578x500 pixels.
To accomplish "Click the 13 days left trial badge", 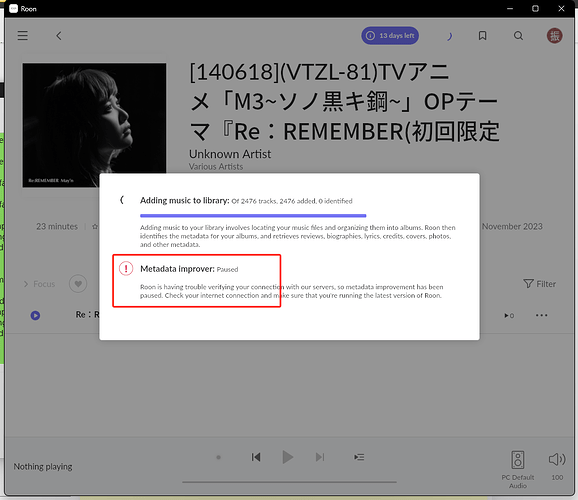I will pyautogui.click(x=390, y=36).
